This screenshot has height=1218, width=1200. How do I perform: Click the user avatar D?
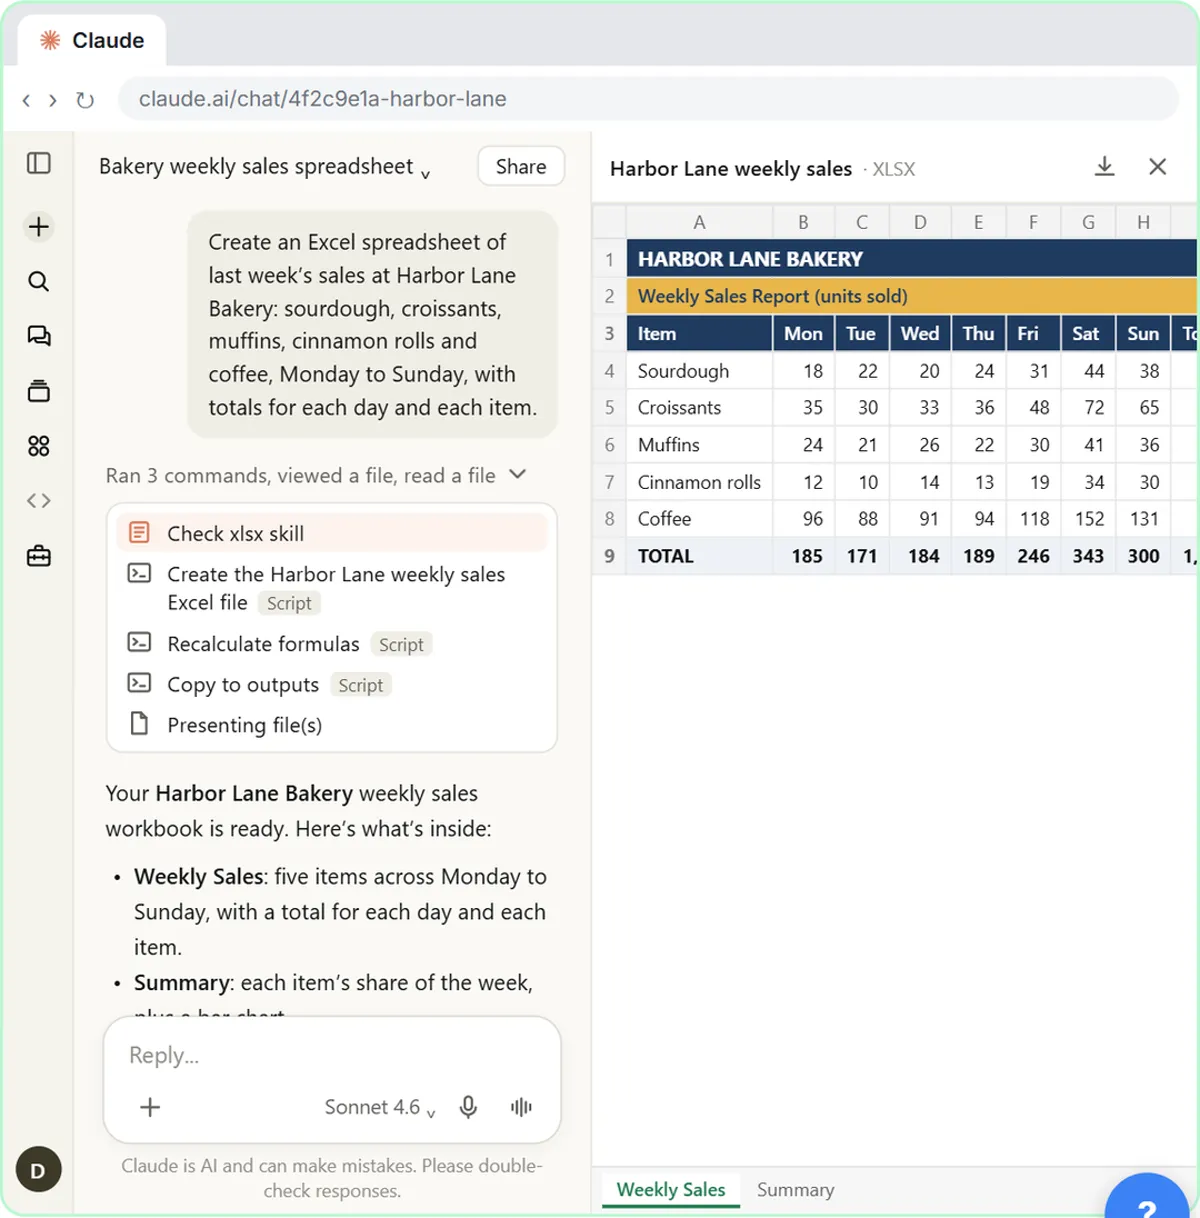pos(38,1170)
